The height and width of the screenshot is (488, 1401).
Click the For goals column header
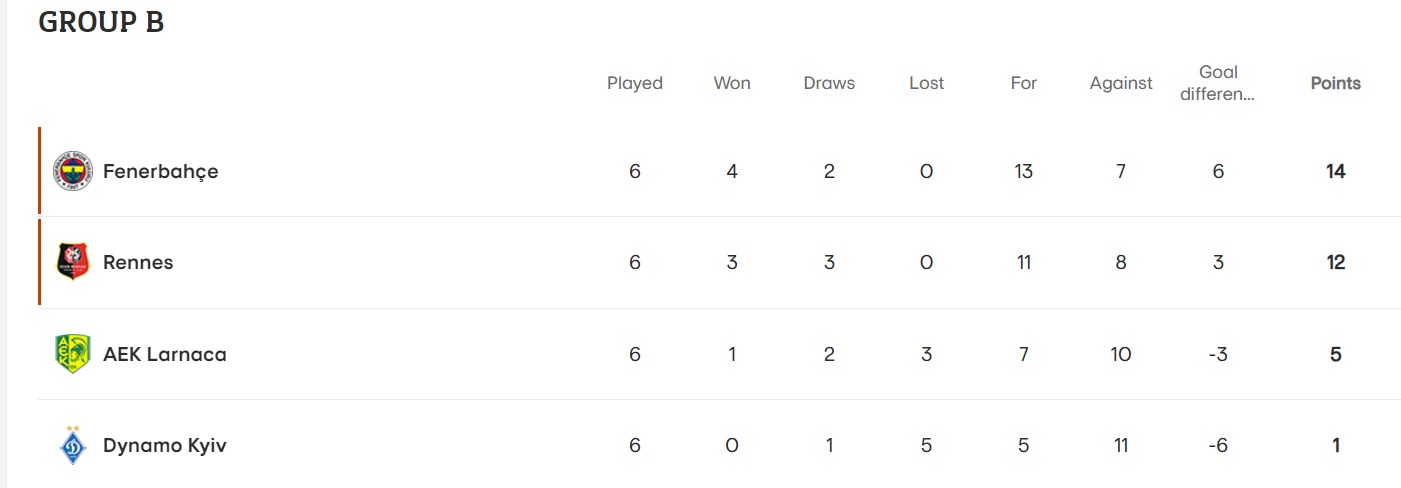(1023, 84)
